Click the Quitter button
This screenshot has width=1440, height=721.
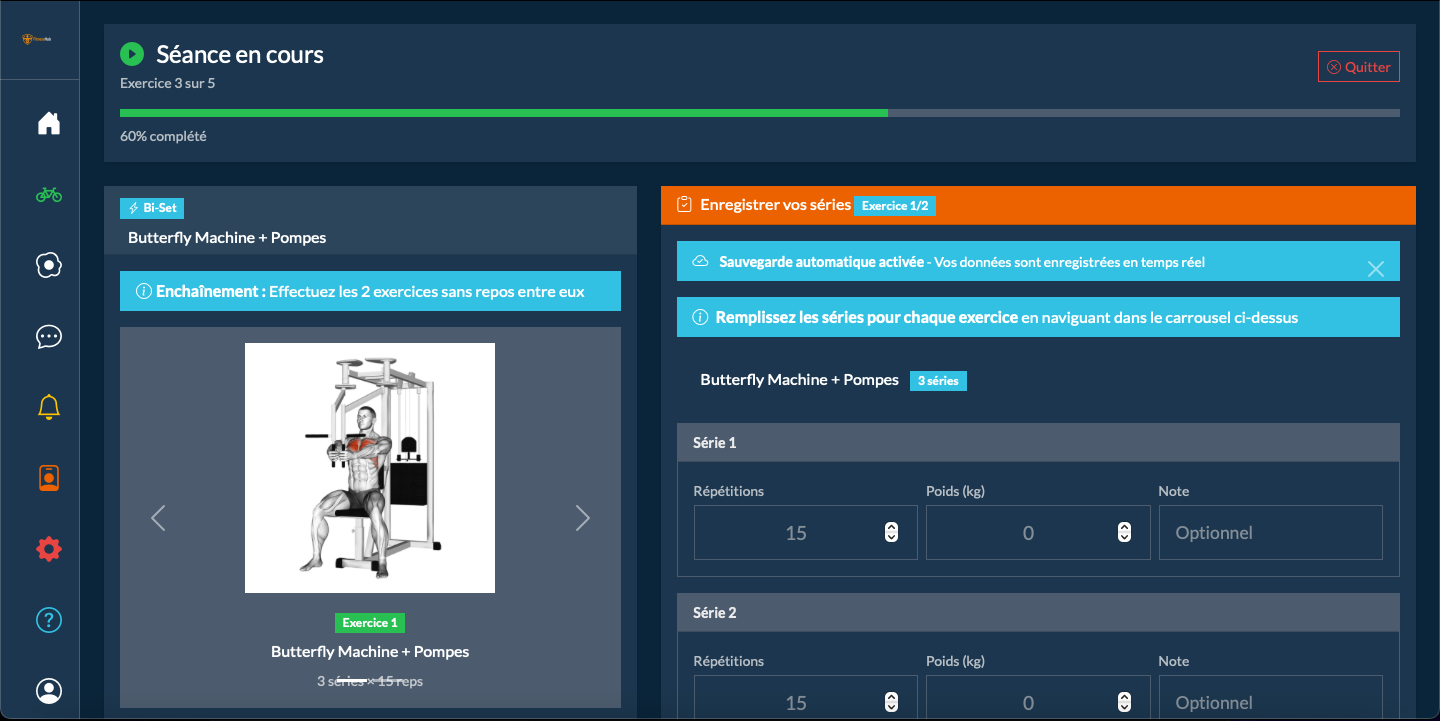[x=1358, y=67]
